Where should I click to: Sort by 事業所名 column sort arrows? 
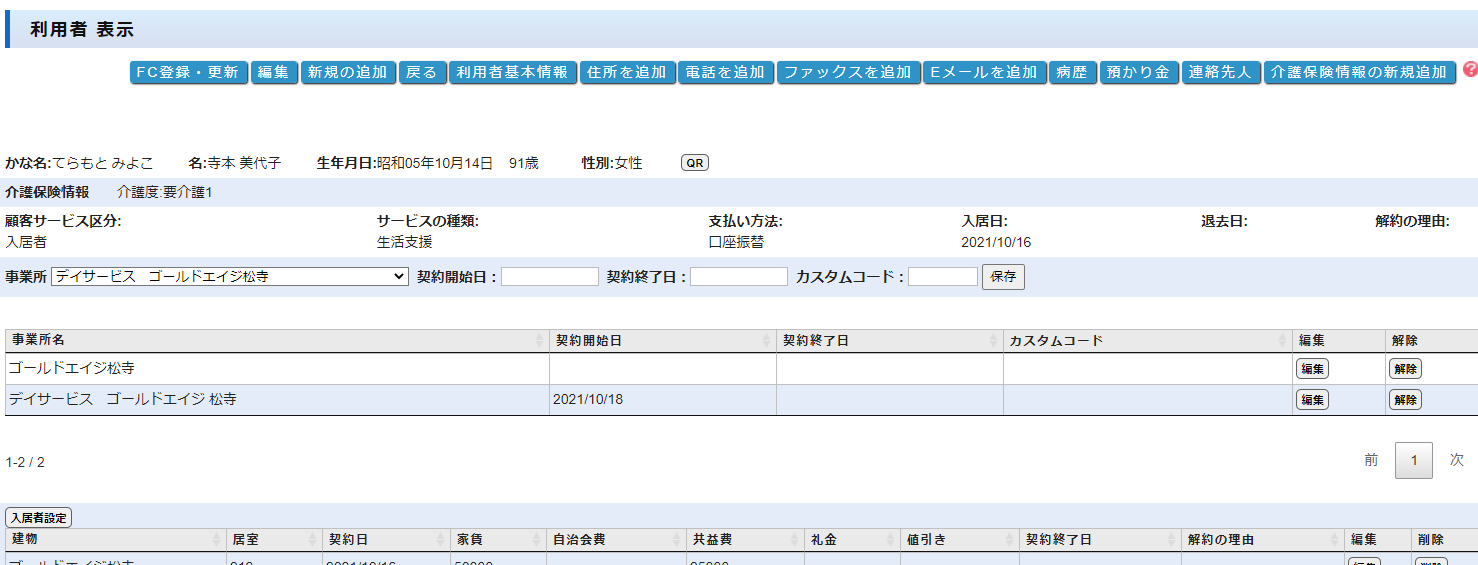540,341
